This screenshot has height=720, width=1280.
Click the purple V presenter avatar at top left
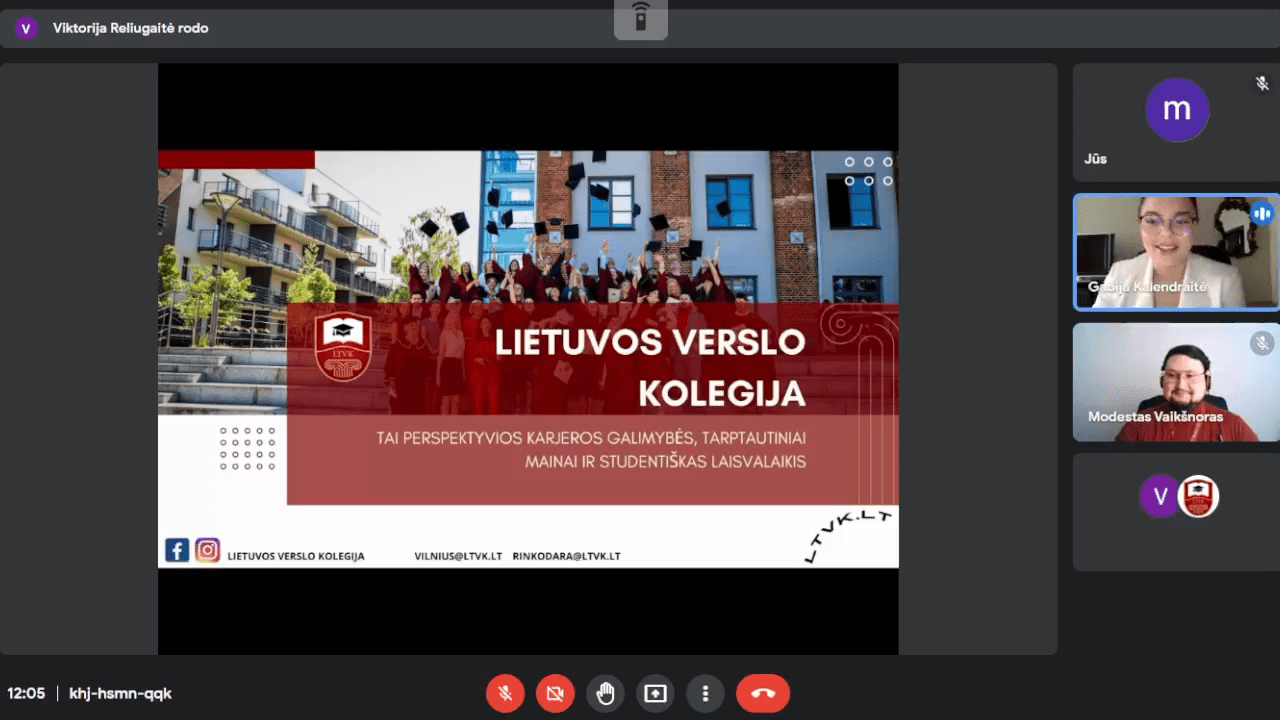point(26,28)
